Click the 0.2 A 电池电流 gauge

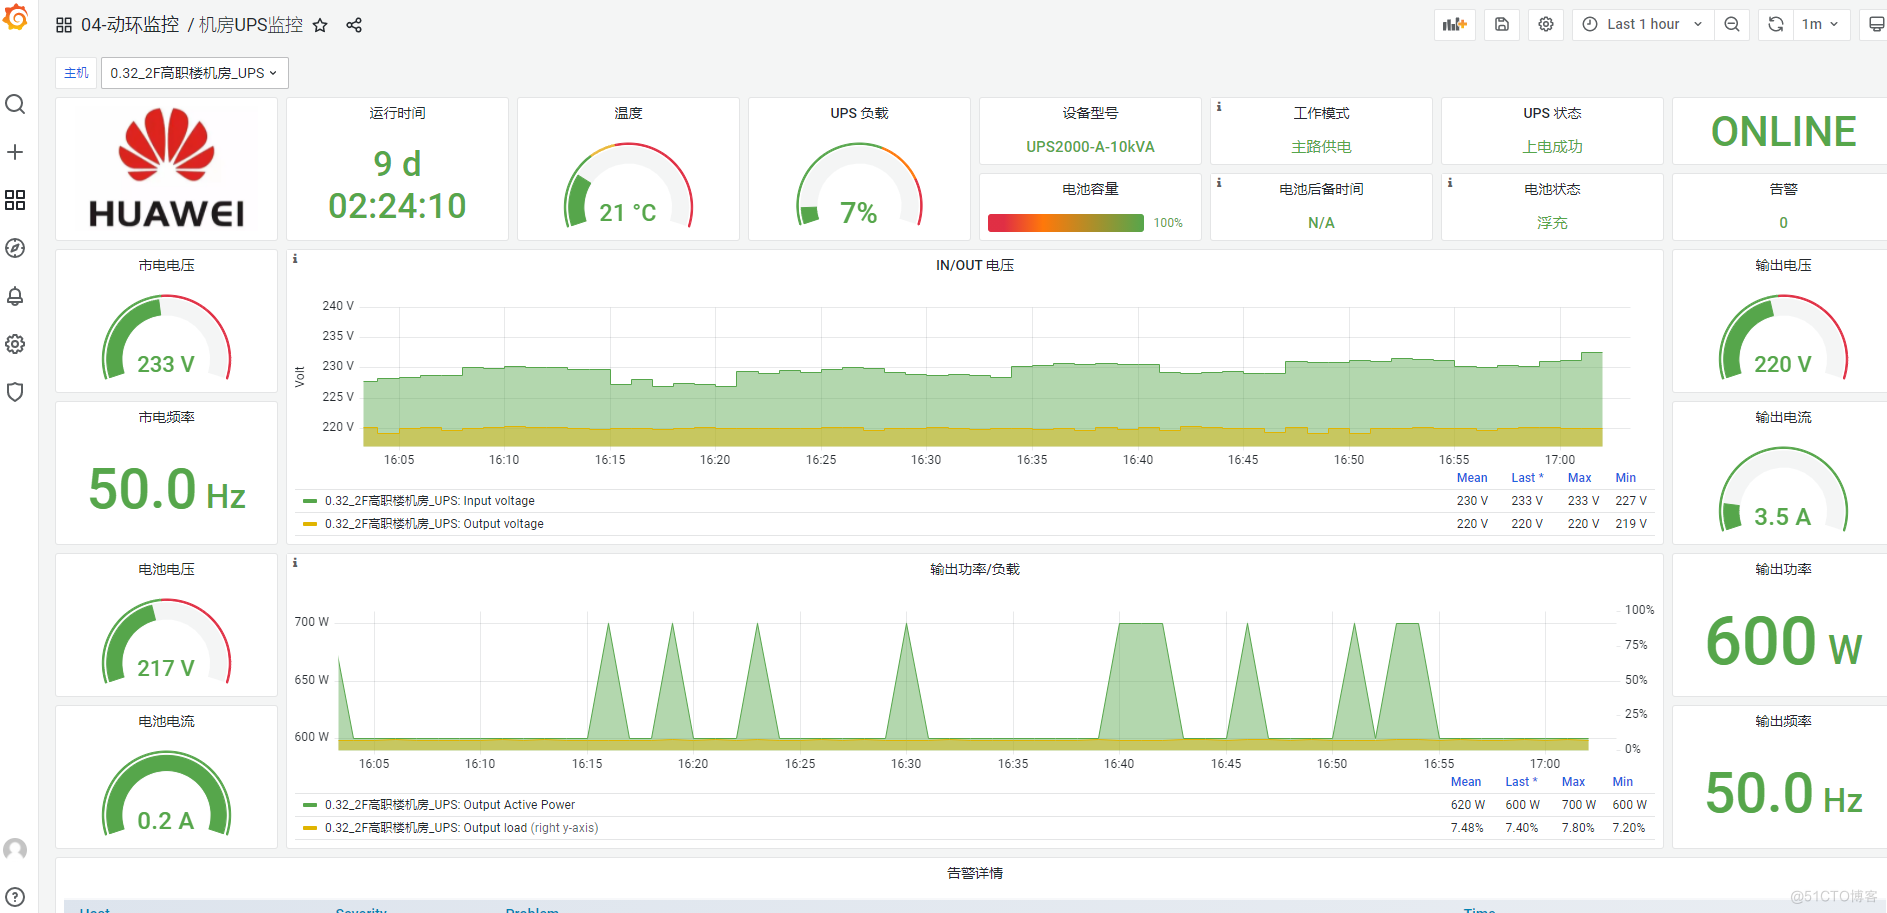point(166,794)
